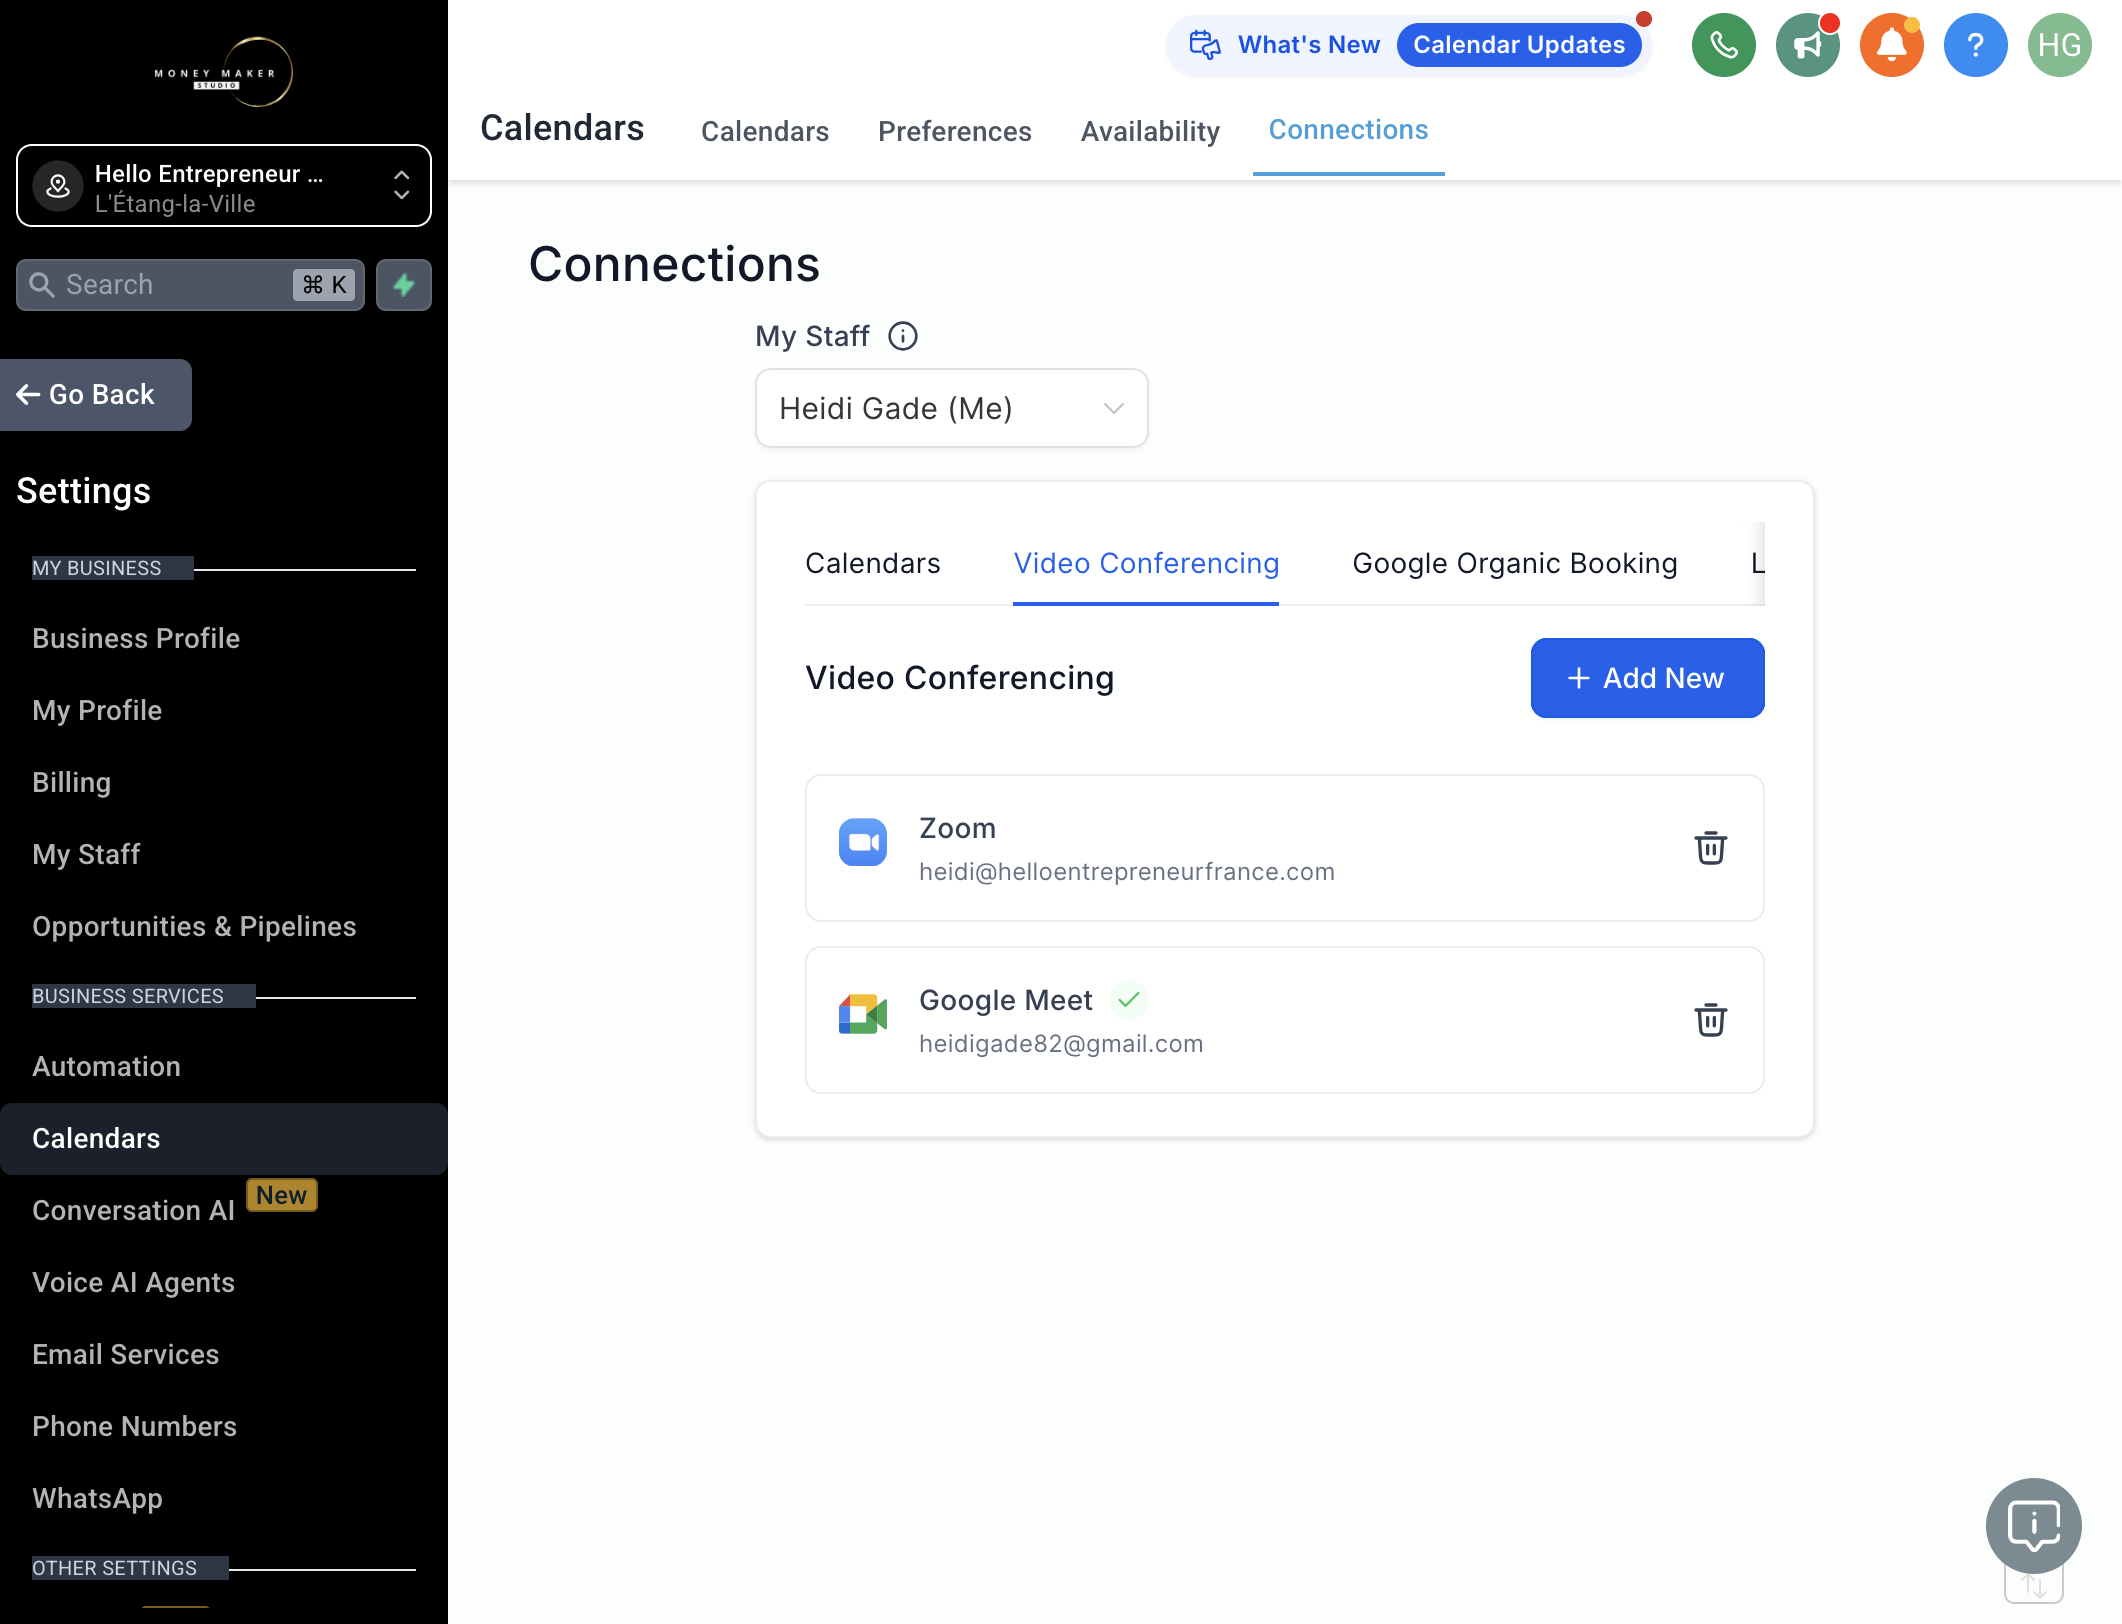This screenshot has width=2122, height=1624.
Task: Focus the sidebar Search field
Action: pyautogui.click(x=190, y=285)
